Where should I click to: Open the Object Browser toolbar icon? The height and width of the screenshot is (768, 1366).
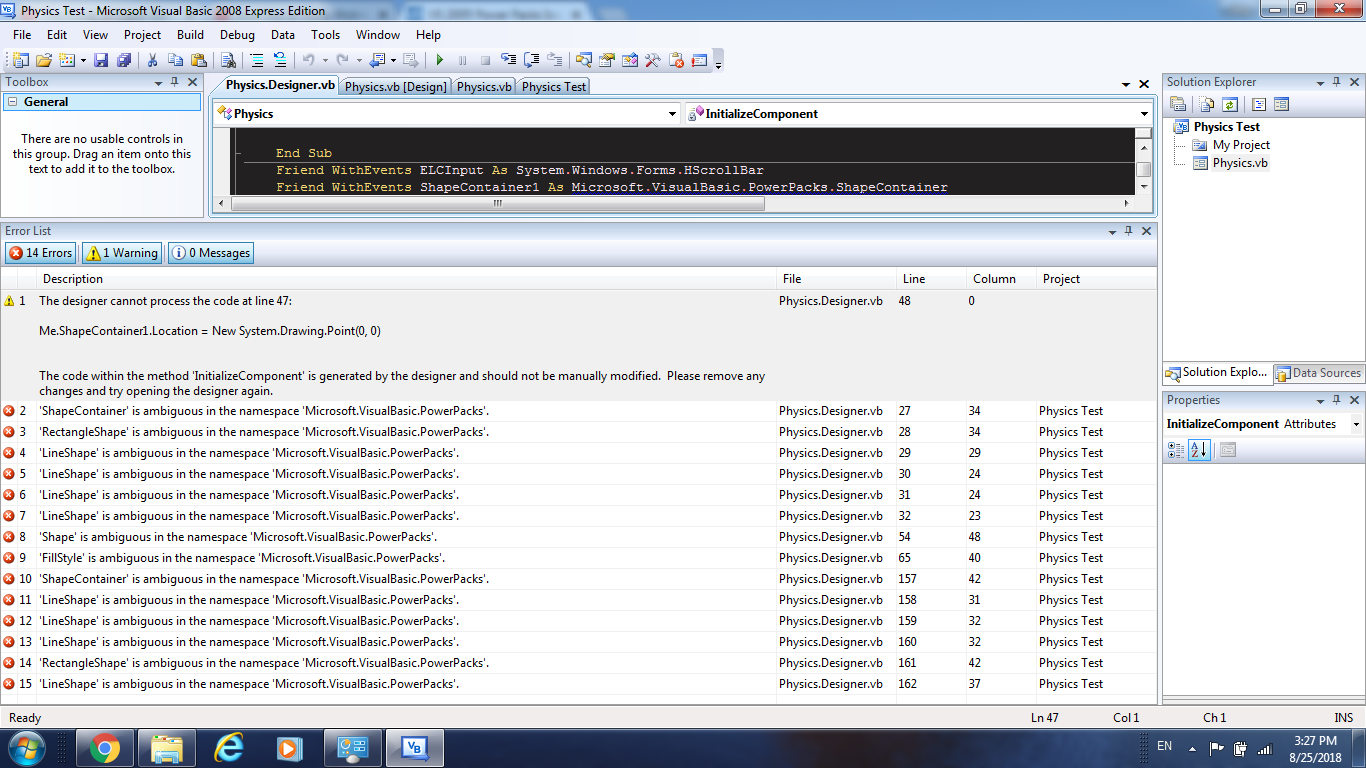click(x=630, y=60)
